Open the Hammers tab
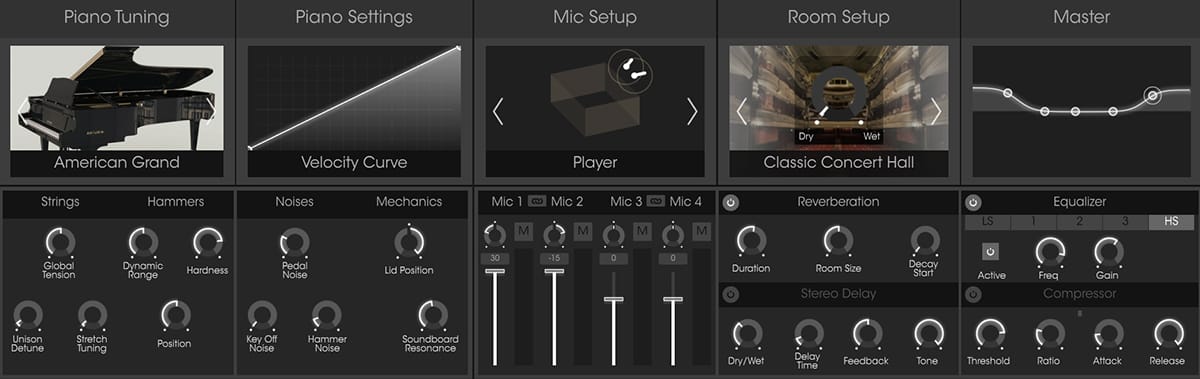 pyautogui.click(x=176, y=202)
